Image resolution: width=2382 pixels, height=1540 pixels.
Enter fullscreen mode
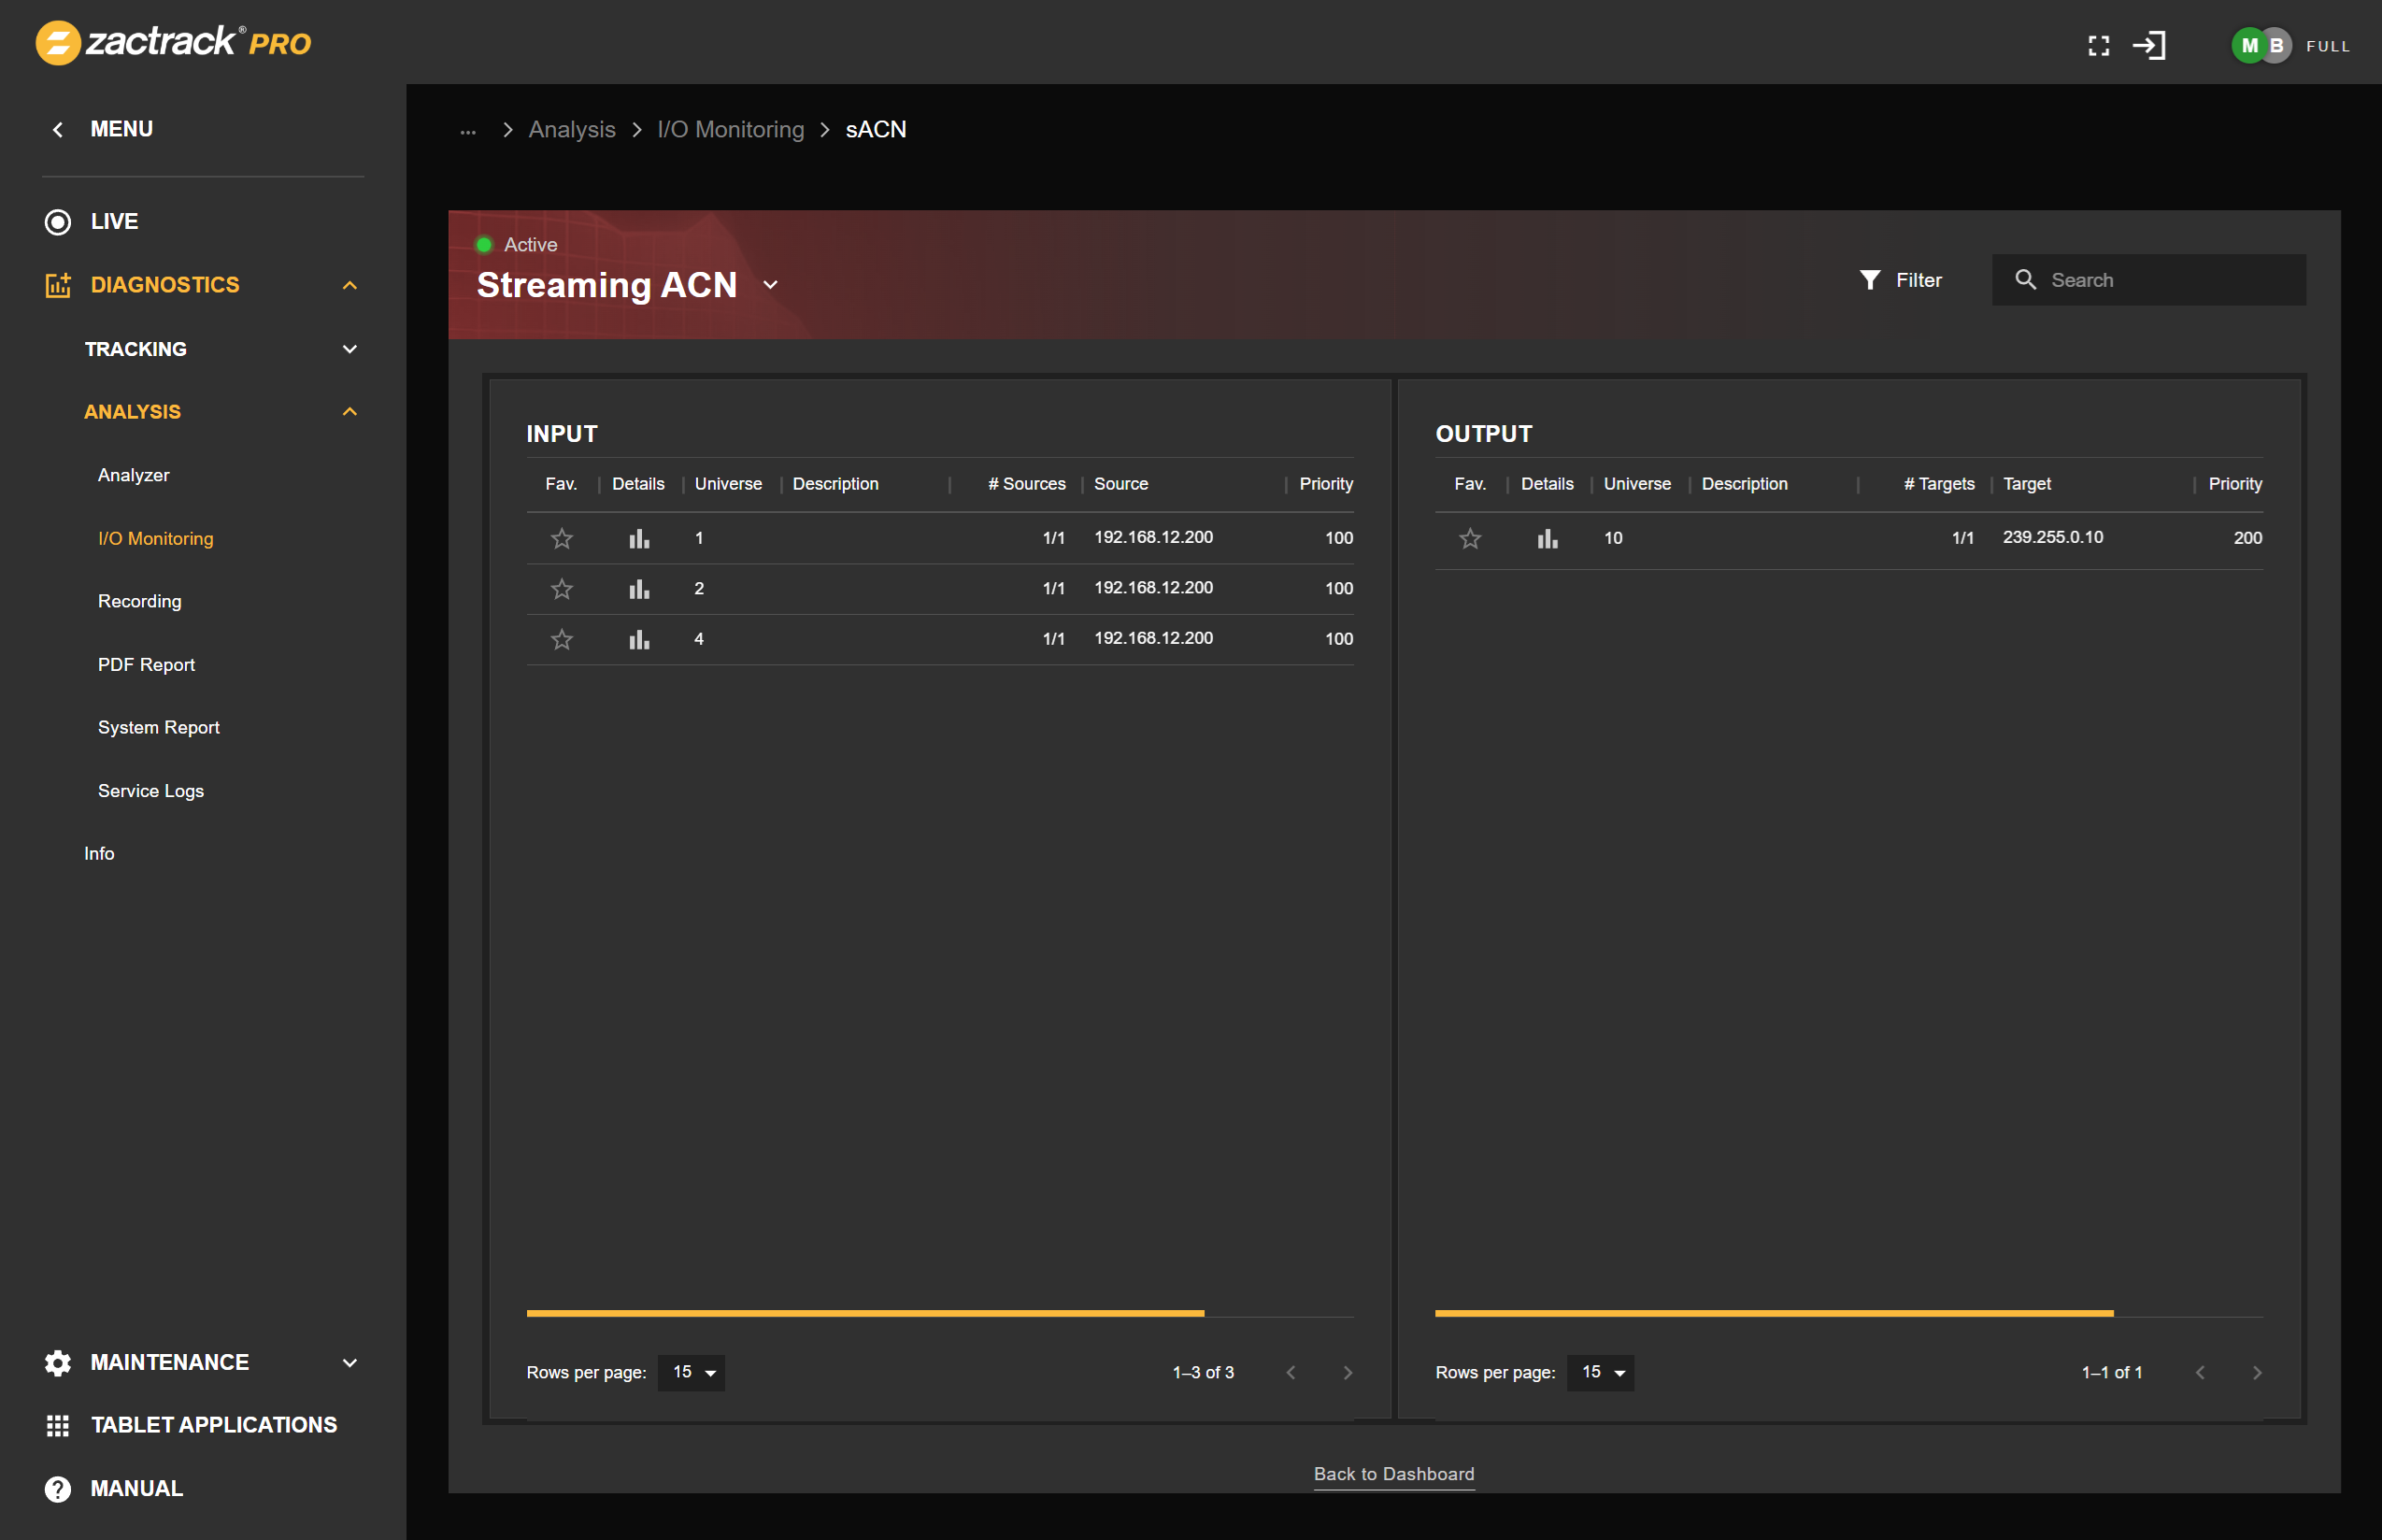(x=2099, y=45)
